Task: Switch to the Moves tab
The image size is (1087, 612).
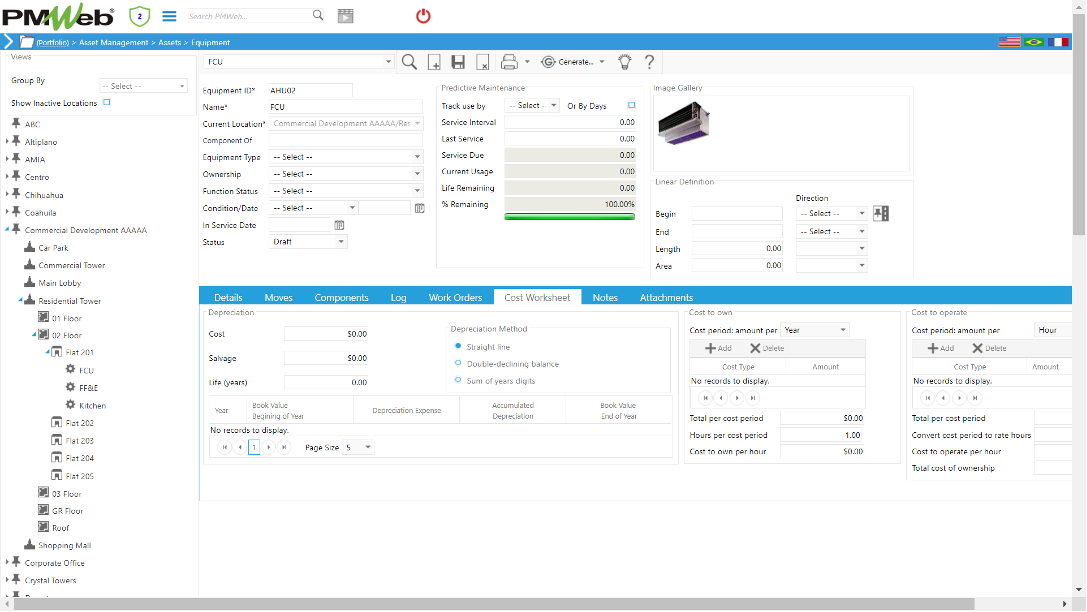Action: 279,297
